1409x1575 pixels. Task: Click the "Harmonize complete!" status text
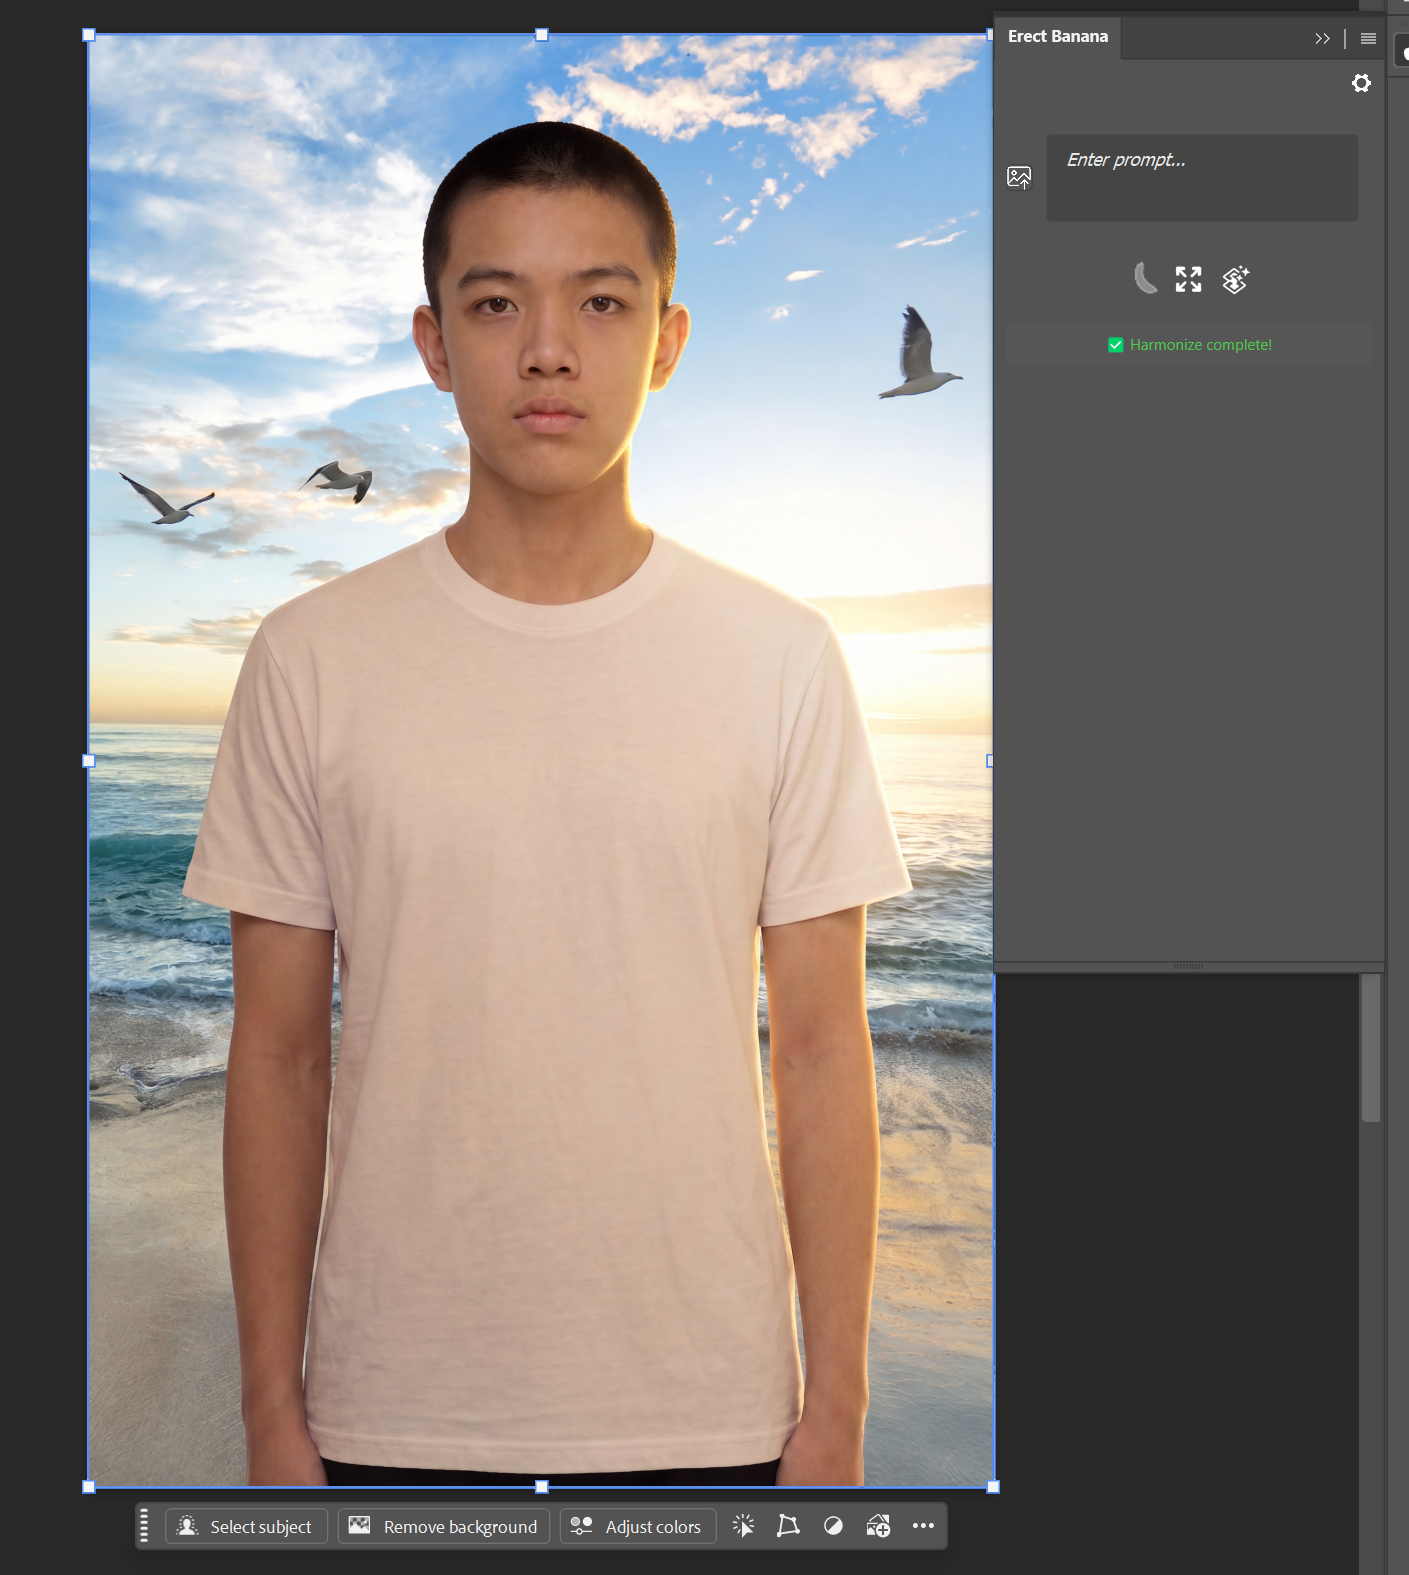[x=1201, y=345]
